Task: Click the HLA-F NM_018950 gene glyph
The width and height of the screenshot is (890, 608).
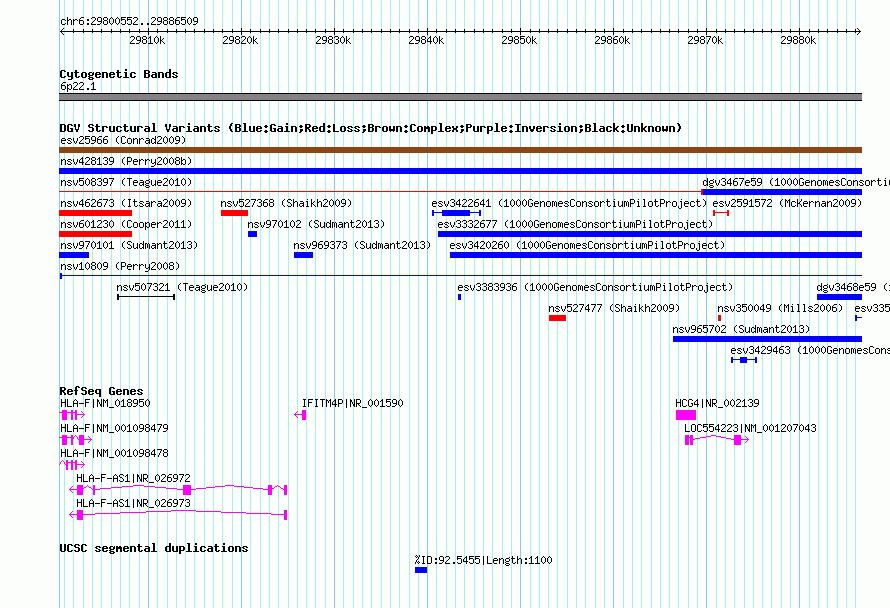Action: (x=72, y=415)
